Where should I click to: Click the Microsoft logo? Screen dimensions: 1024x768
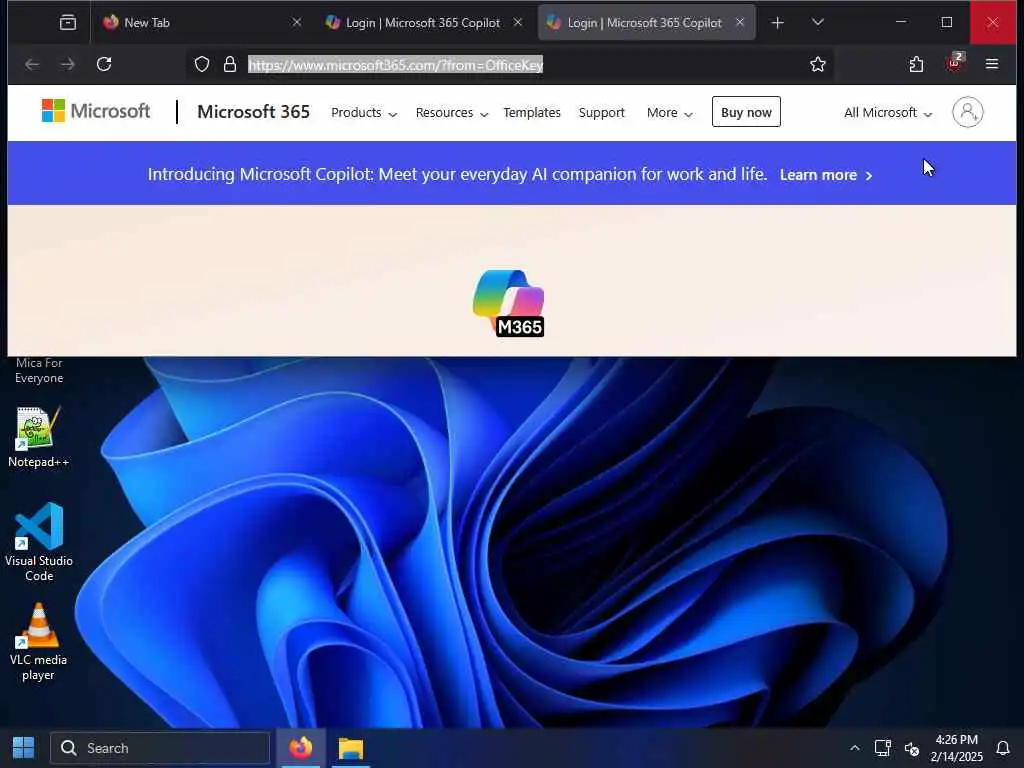coord(96,111)
